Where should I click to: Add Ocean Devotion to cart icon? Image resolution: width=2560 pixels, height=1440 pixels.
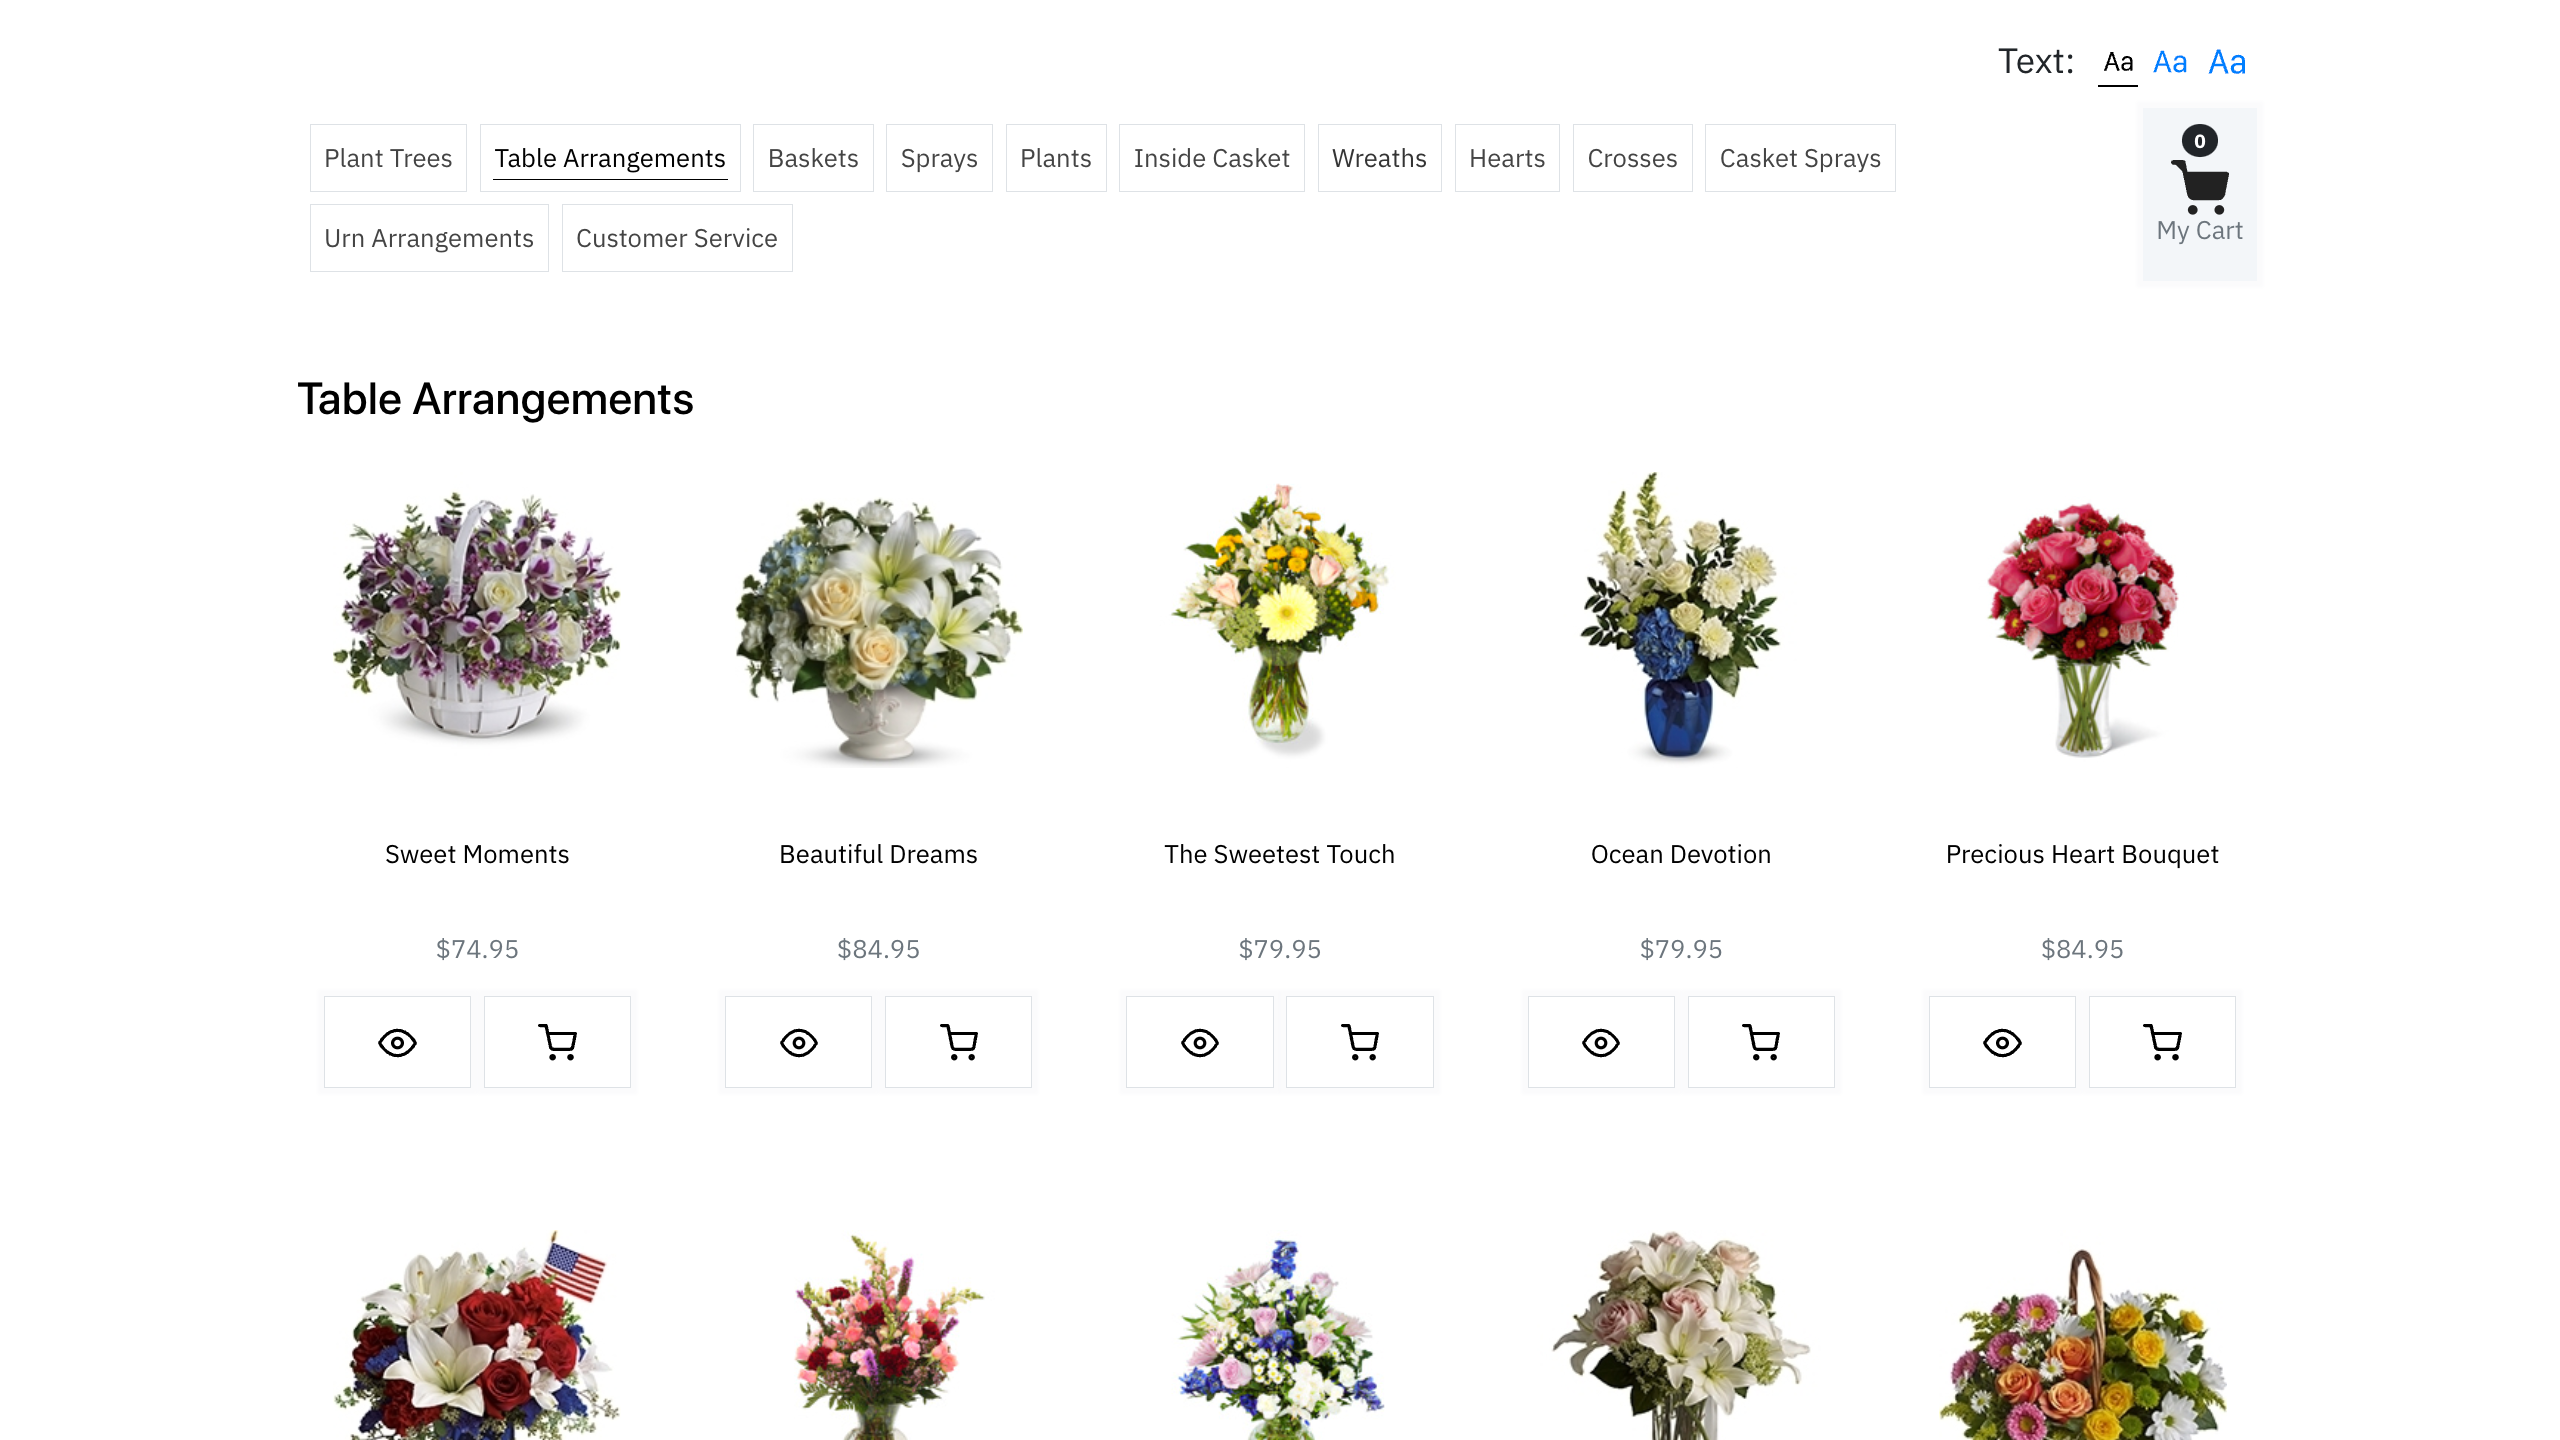[1761, 1042]
